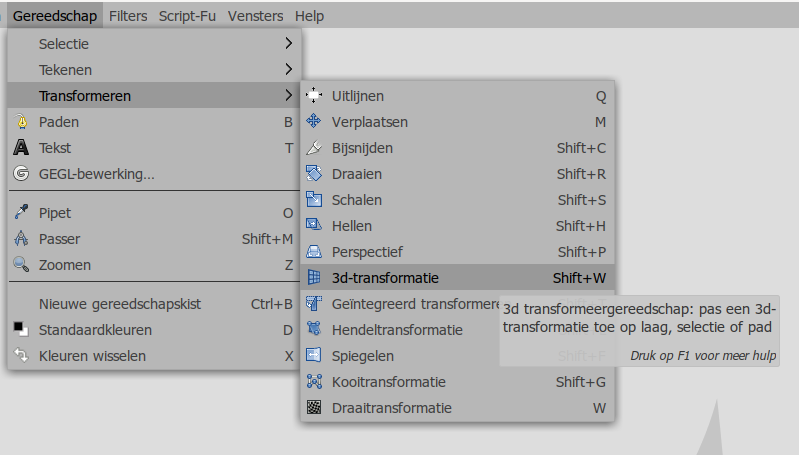The height and width of the screenshot is (455, 799).
Task: Click the Zoomen magnifier icon
Action: [x=21, y=264]
